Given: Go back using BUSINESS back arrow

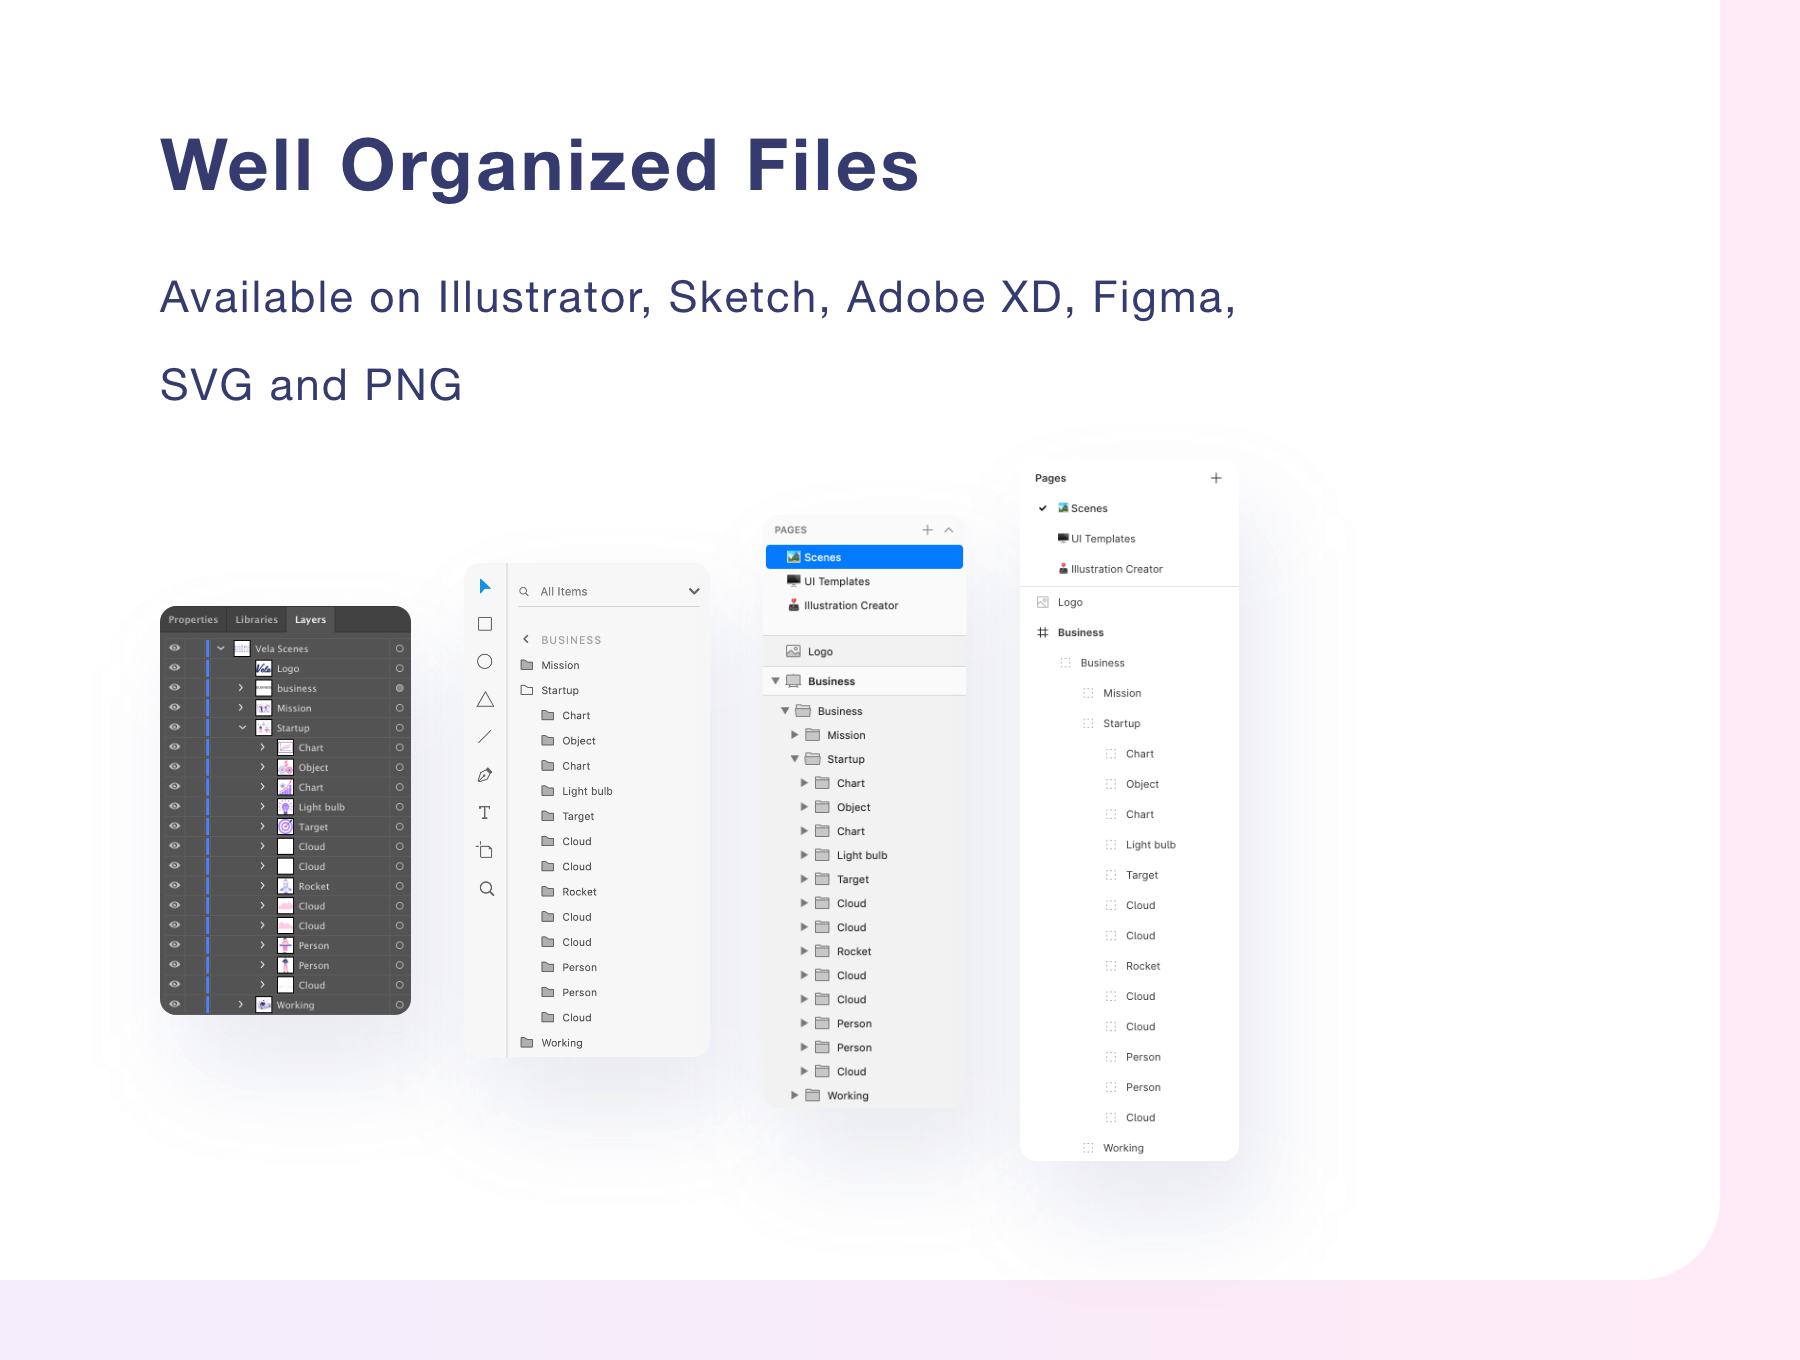Looking at the screenshot, I should tap(526, 639).
